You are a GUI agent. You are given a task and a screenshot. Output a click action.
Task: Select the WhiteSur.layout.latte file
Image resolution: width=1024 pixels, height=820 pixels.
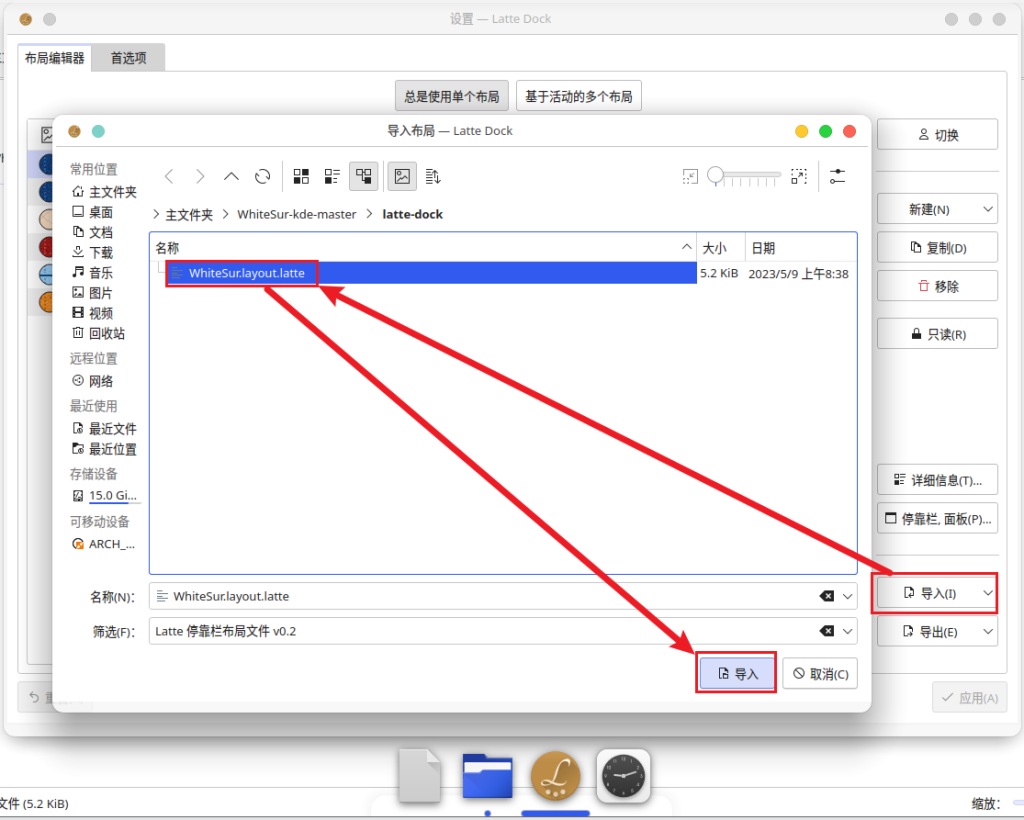click(246, 273)
